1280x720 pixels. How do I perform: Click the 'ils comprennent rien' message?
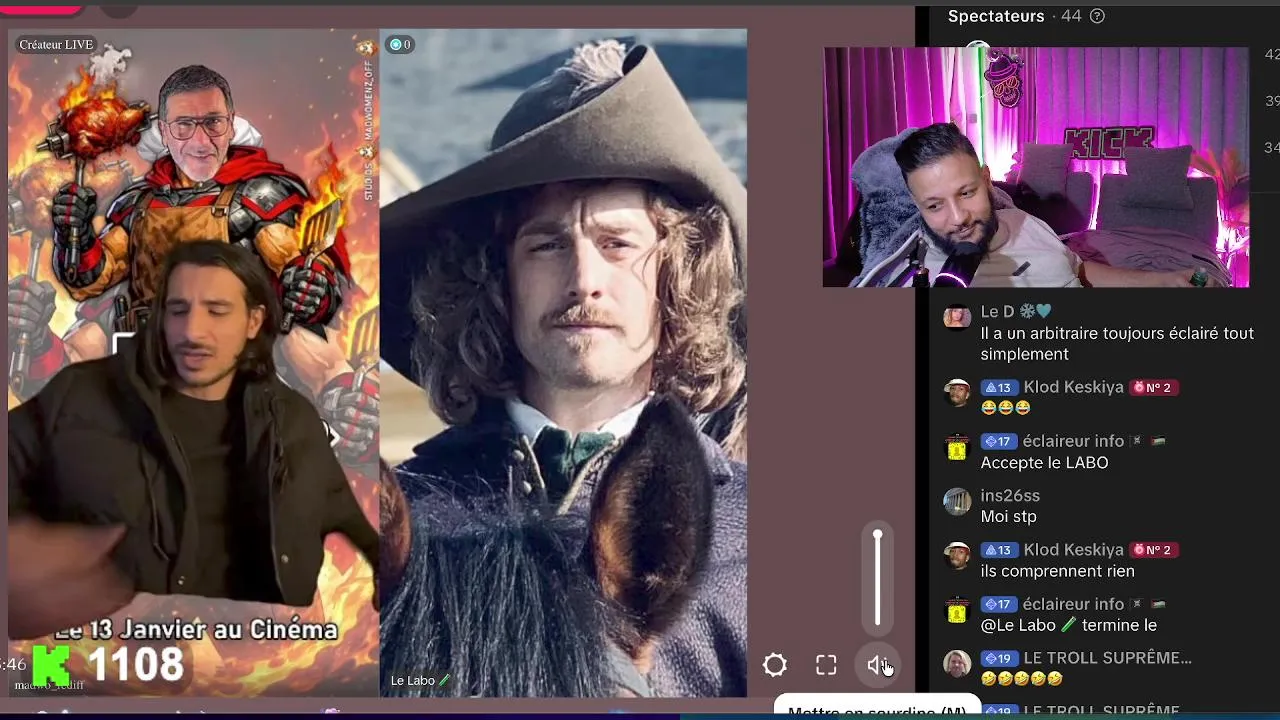[x=1057, y=571]
